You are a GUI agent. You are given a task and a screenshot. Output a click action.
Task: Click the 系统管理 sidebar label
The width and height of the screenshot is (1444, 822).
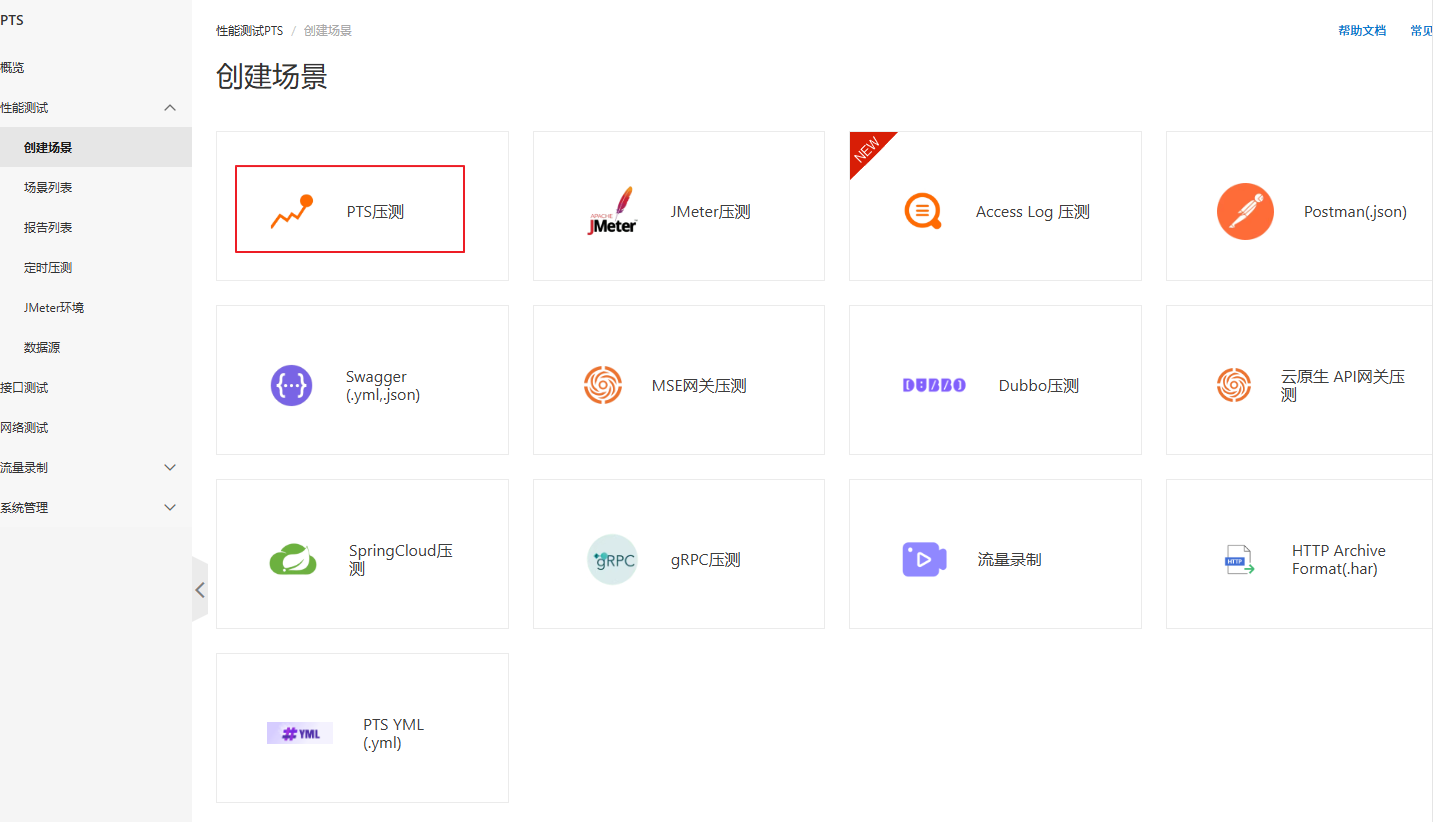point(24,507)
